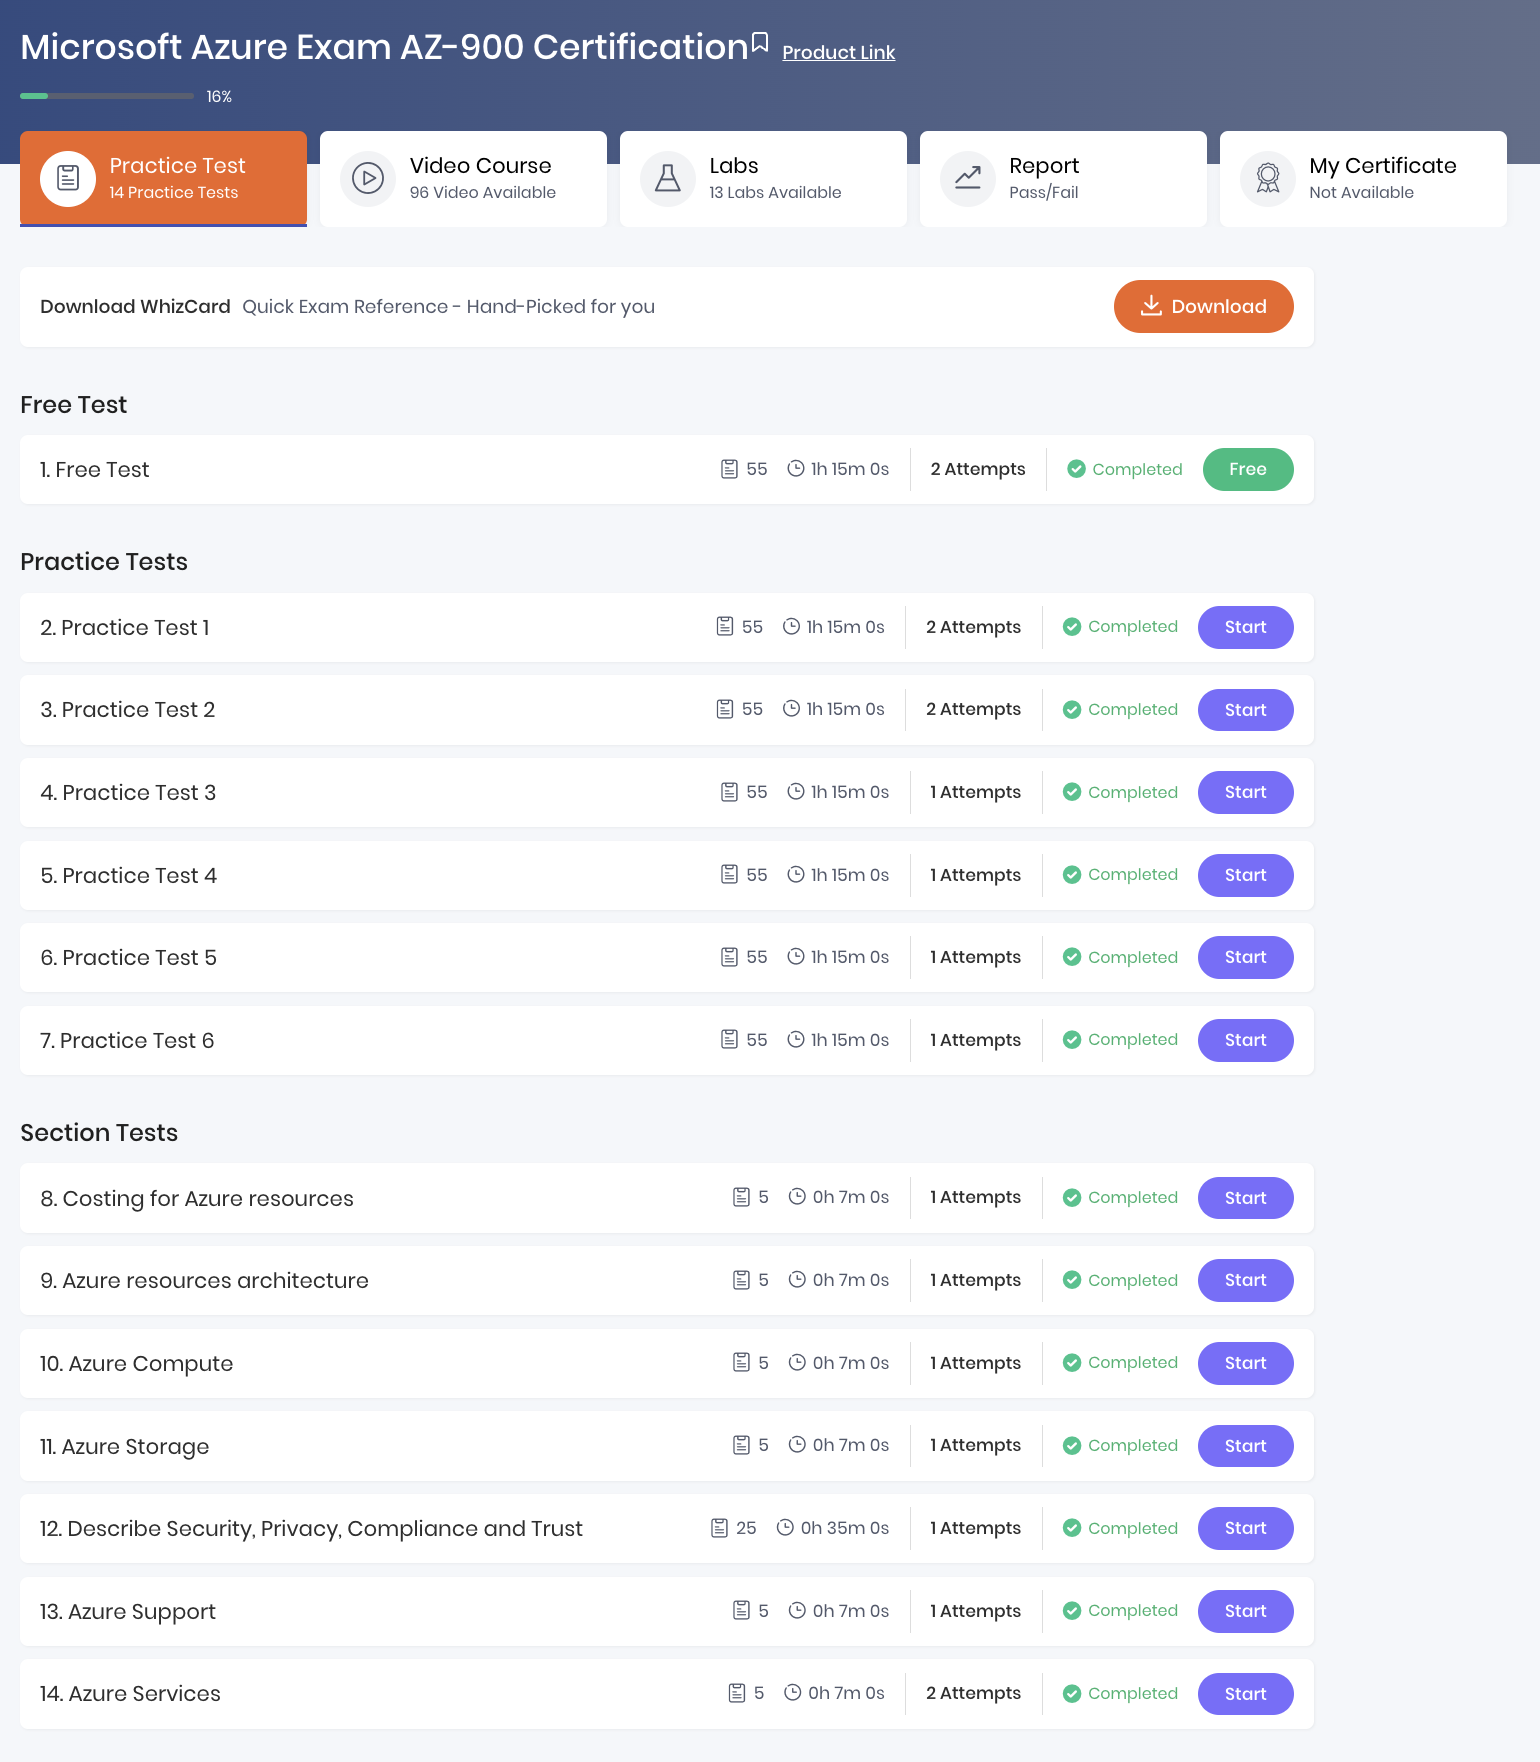1540x1762 pixels.
Task: Start Practice Test 4
Action: click(1245, 875)
